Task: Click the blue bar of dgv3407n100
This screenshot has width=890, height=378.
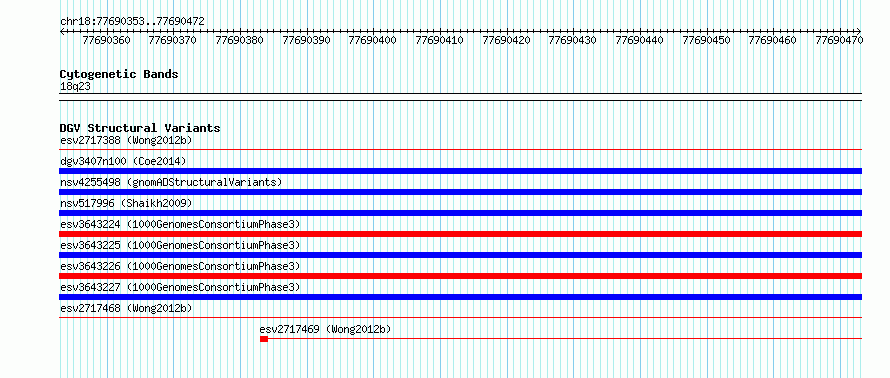Action: (x=461, y=171)
